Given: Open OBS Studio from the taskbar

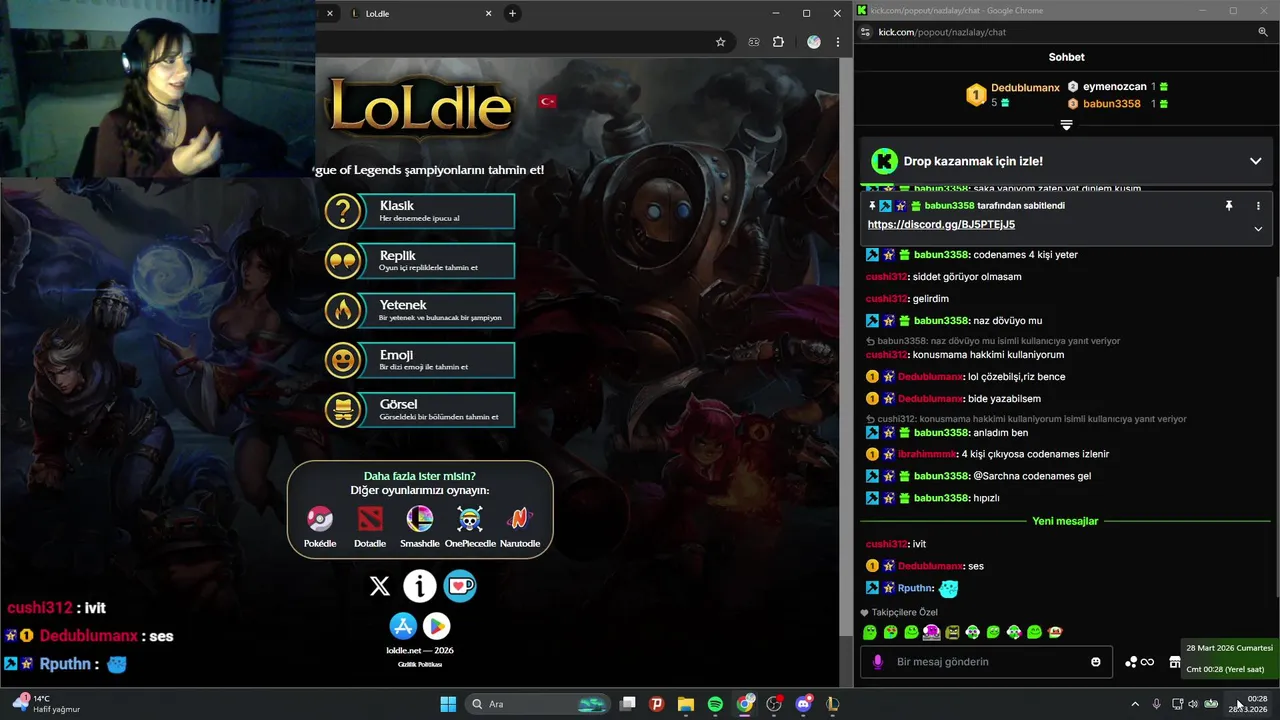Looking at the screenshot, I should 774,704.
